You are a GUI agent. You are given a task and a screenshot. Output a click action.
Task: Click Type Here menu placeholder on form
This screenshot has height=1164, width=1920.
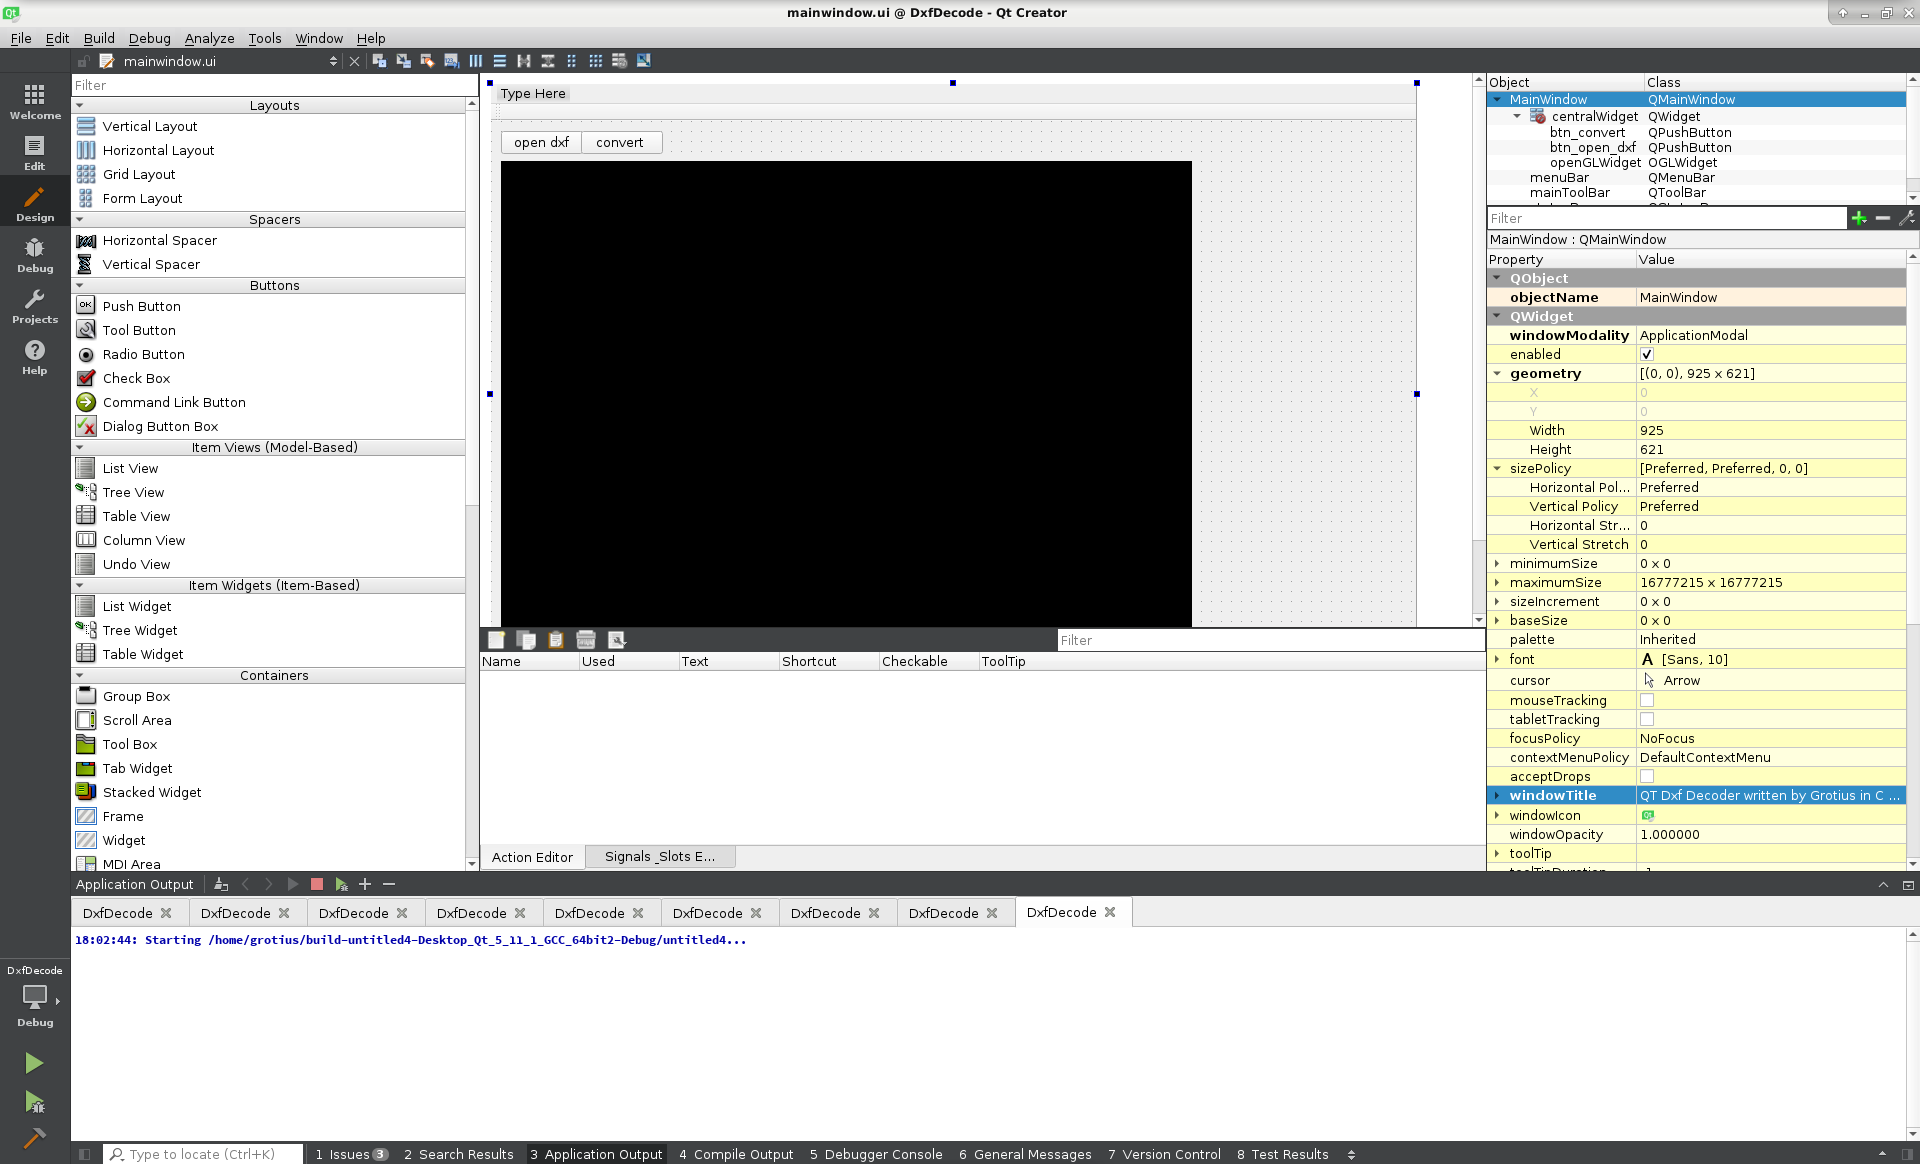[x=533, y=93]
